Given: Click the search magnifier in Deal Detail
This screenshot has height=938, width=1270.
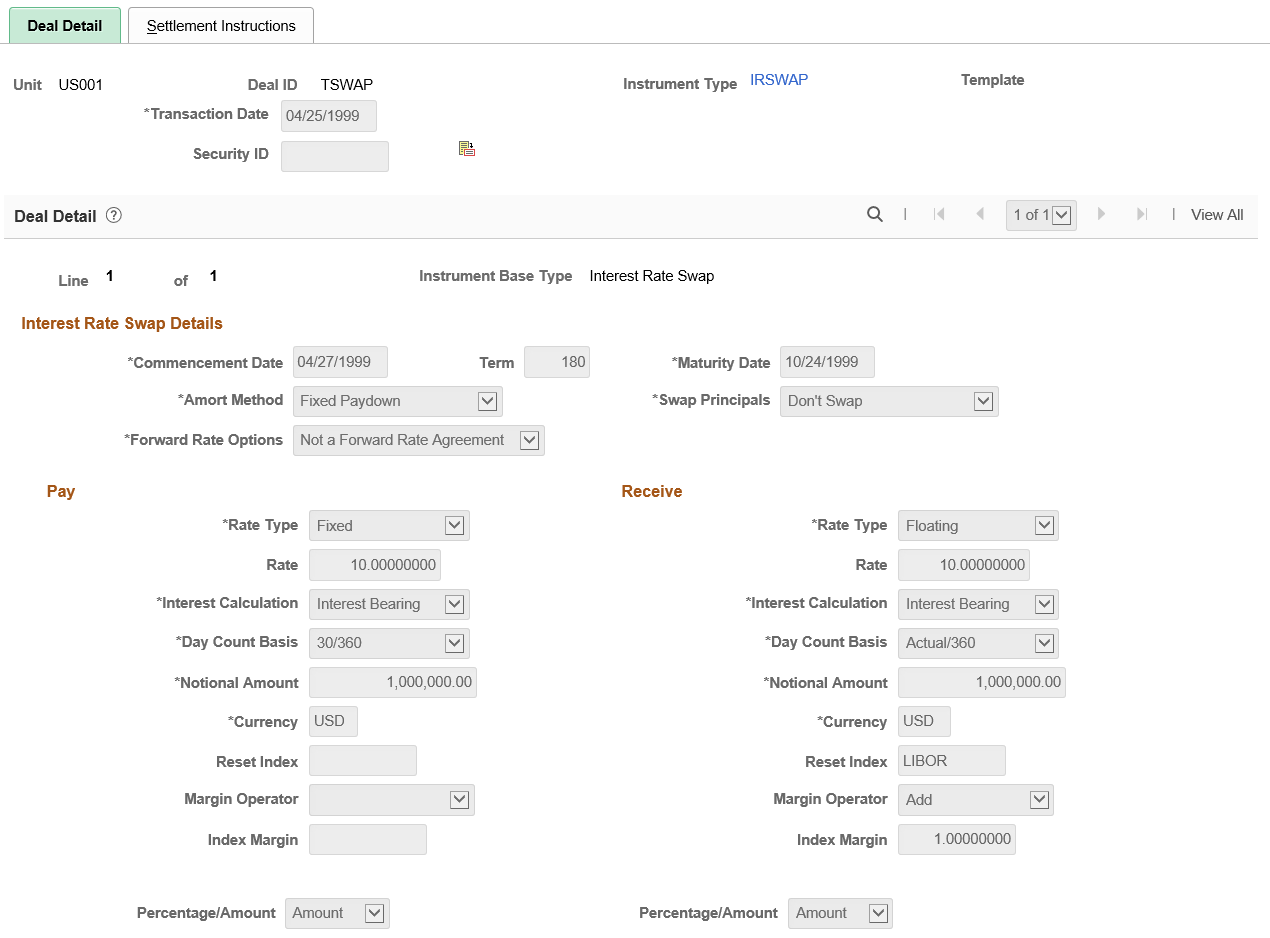Looking at the screenshot, I should pos(875,214).
